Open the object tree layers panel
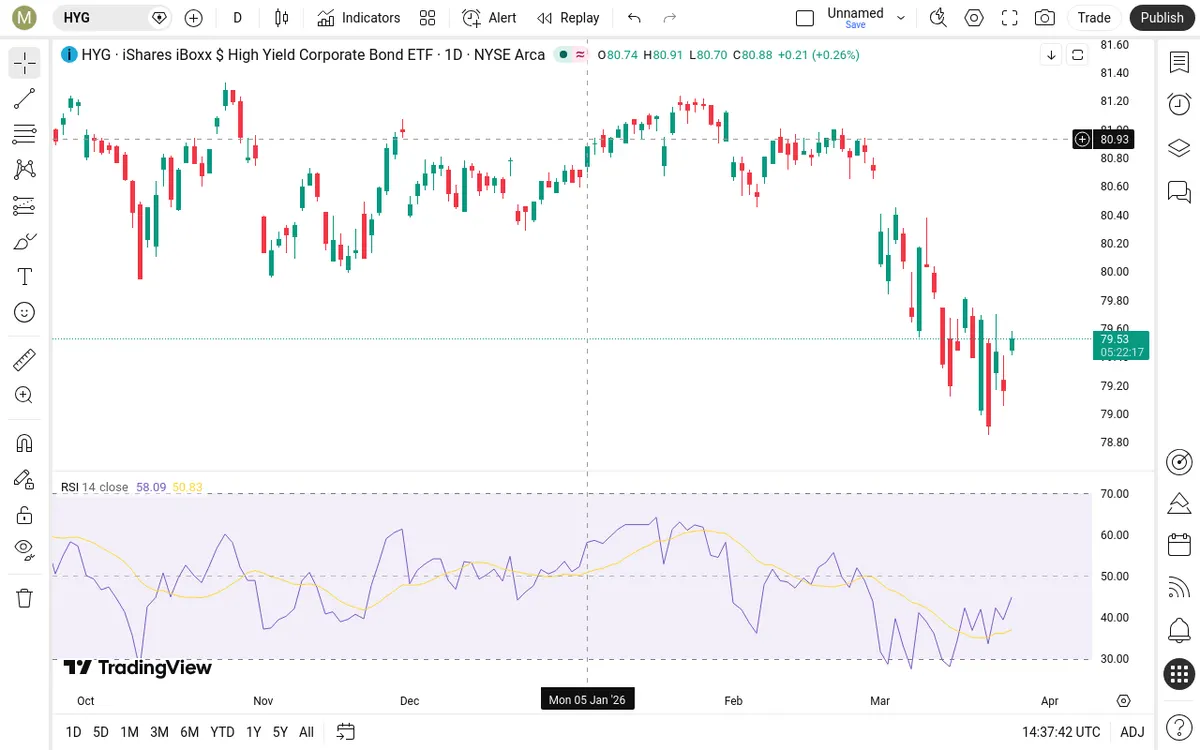Screen dimensions: 1200x750 (x=1179, y=148)
